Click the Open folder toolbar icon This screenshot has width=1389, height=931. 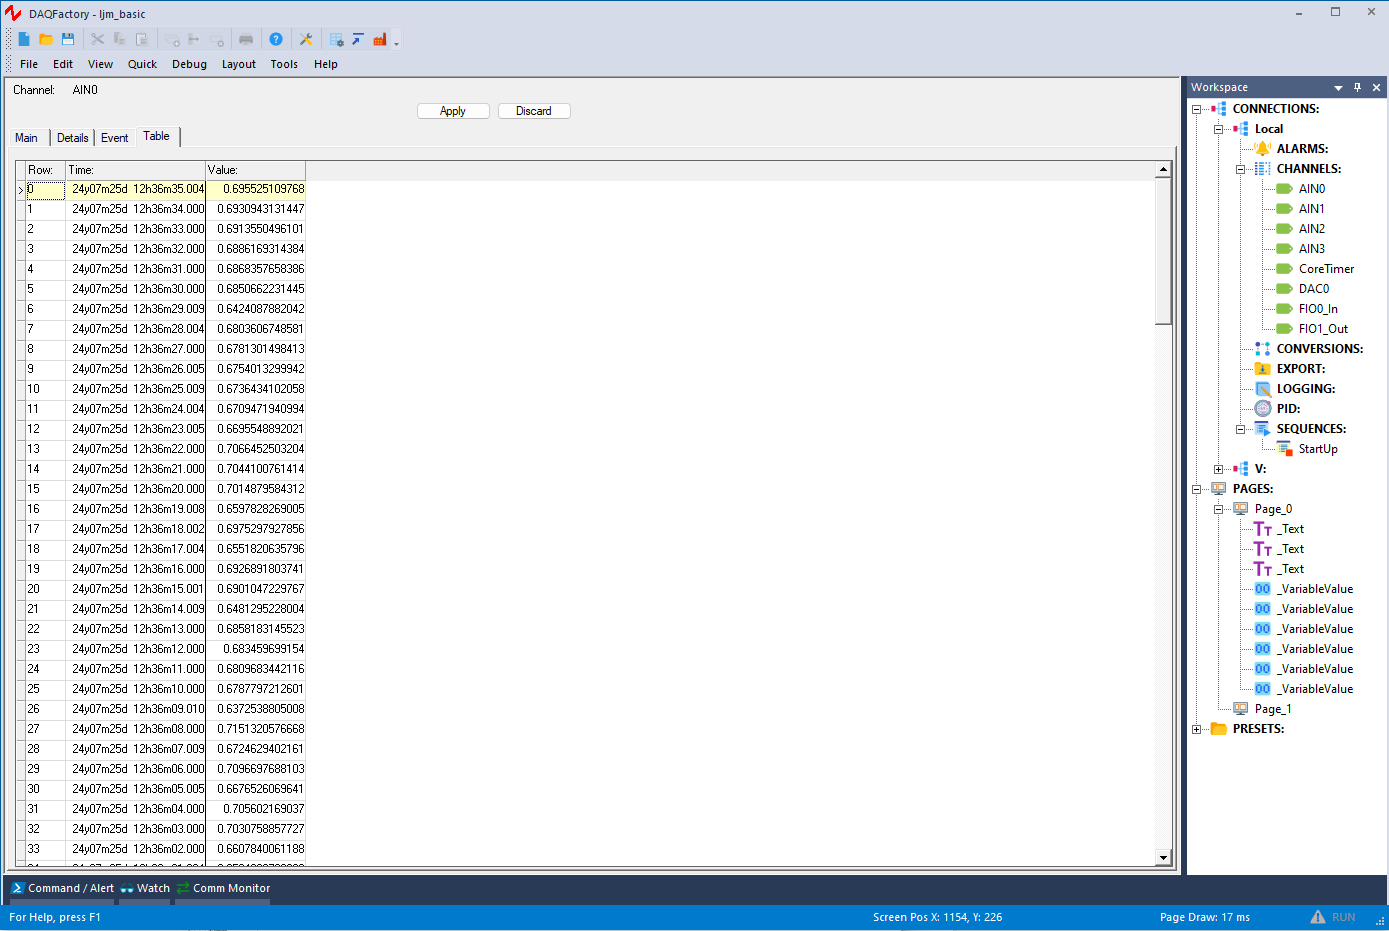tap(46, 39)
